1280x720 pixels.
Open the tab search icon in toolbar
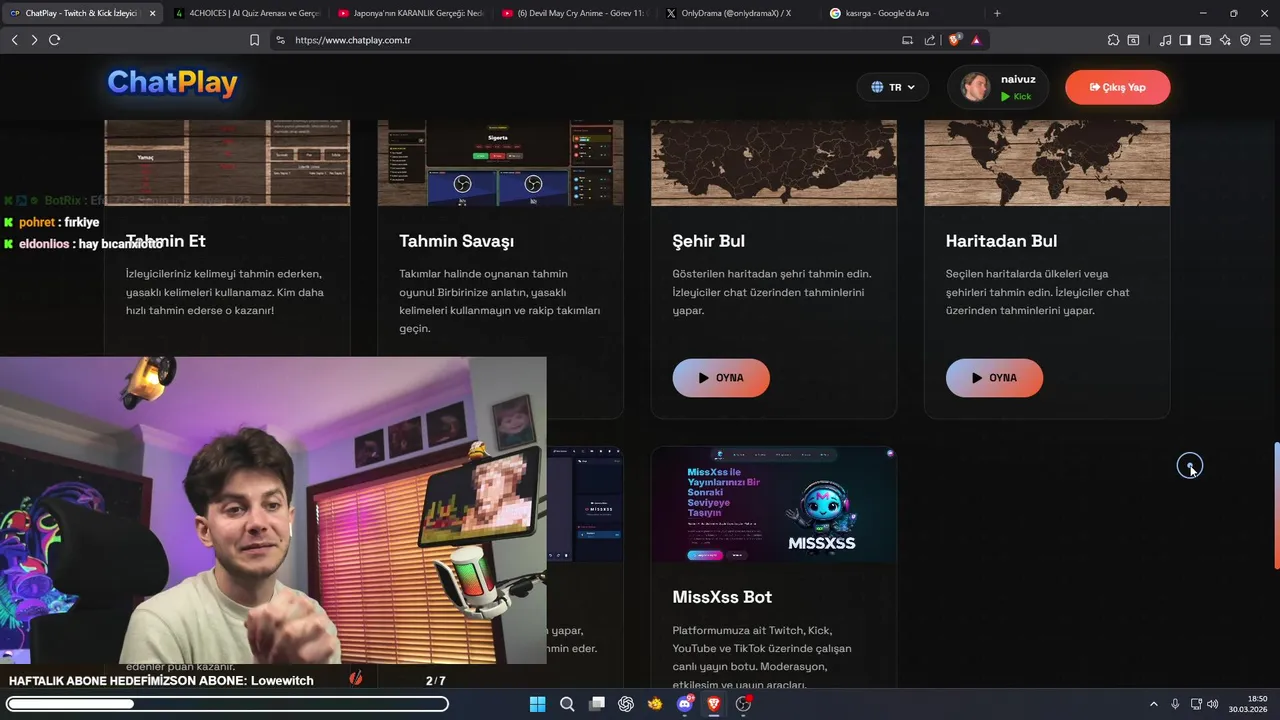tap(1133, 40)
